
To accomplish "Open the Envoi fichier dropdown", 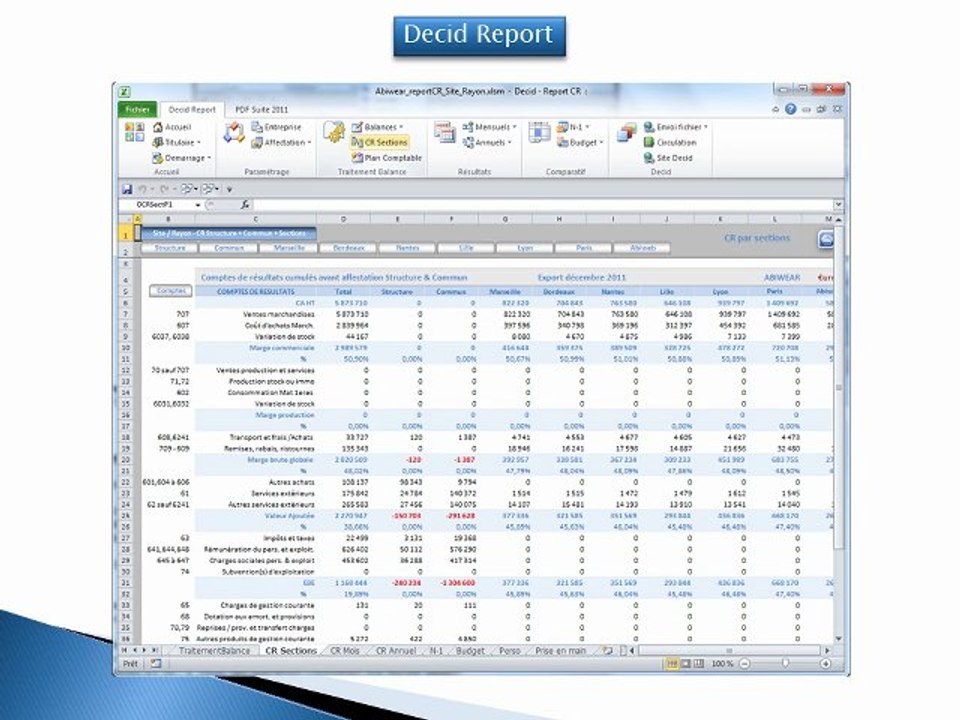I will point(676,127).
